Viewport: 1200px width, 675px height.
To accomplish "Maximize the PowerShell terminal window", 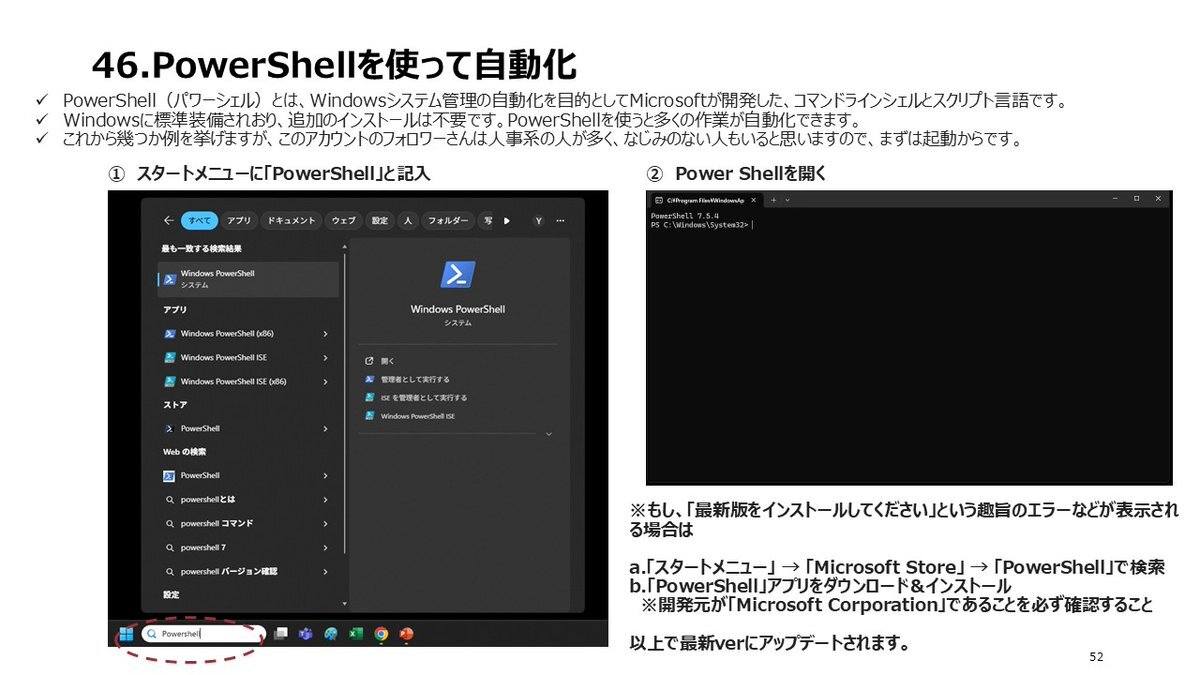I will click(x=1136, y=199).
